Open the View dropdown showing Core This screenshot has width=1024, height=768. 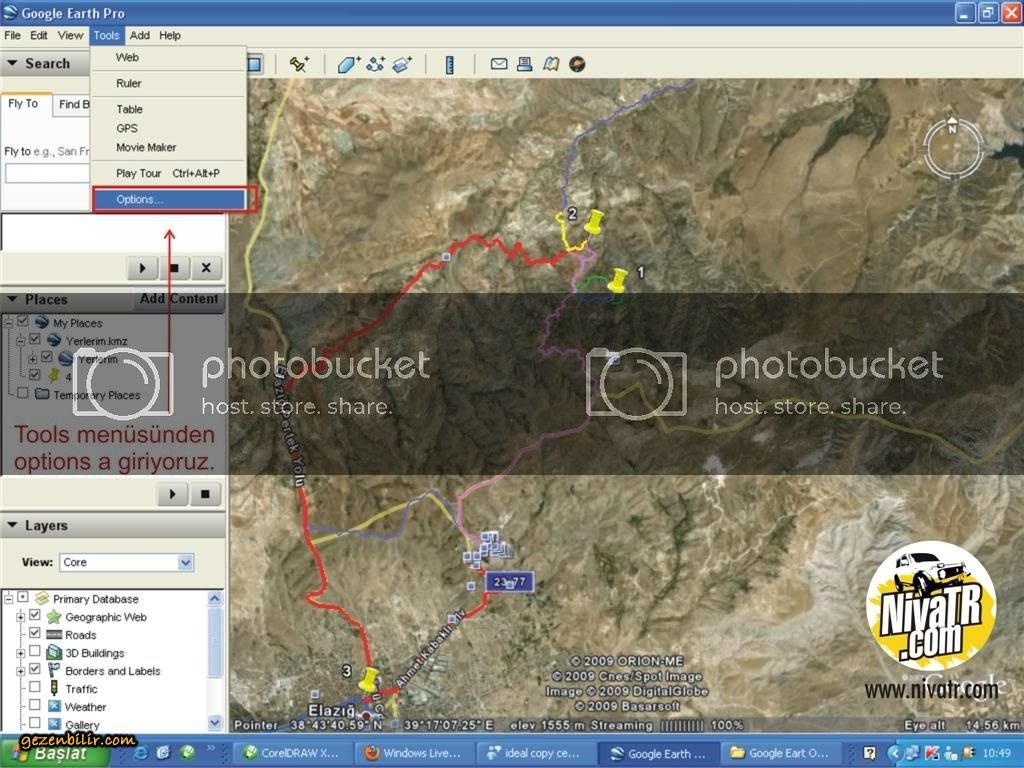[126, 562]
